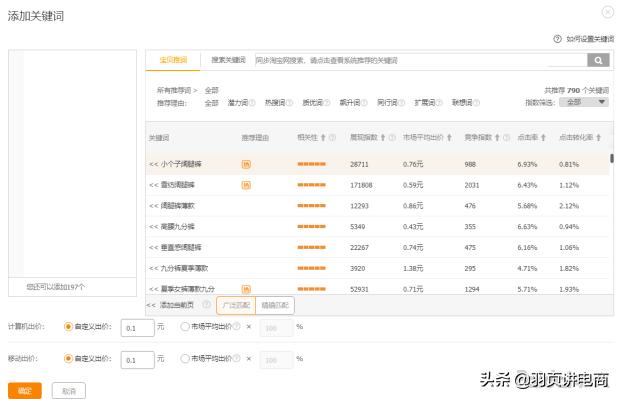Add keyword 小个子阔腿裤 via its << arrow

pyautogui.click(x=153, y=164)
